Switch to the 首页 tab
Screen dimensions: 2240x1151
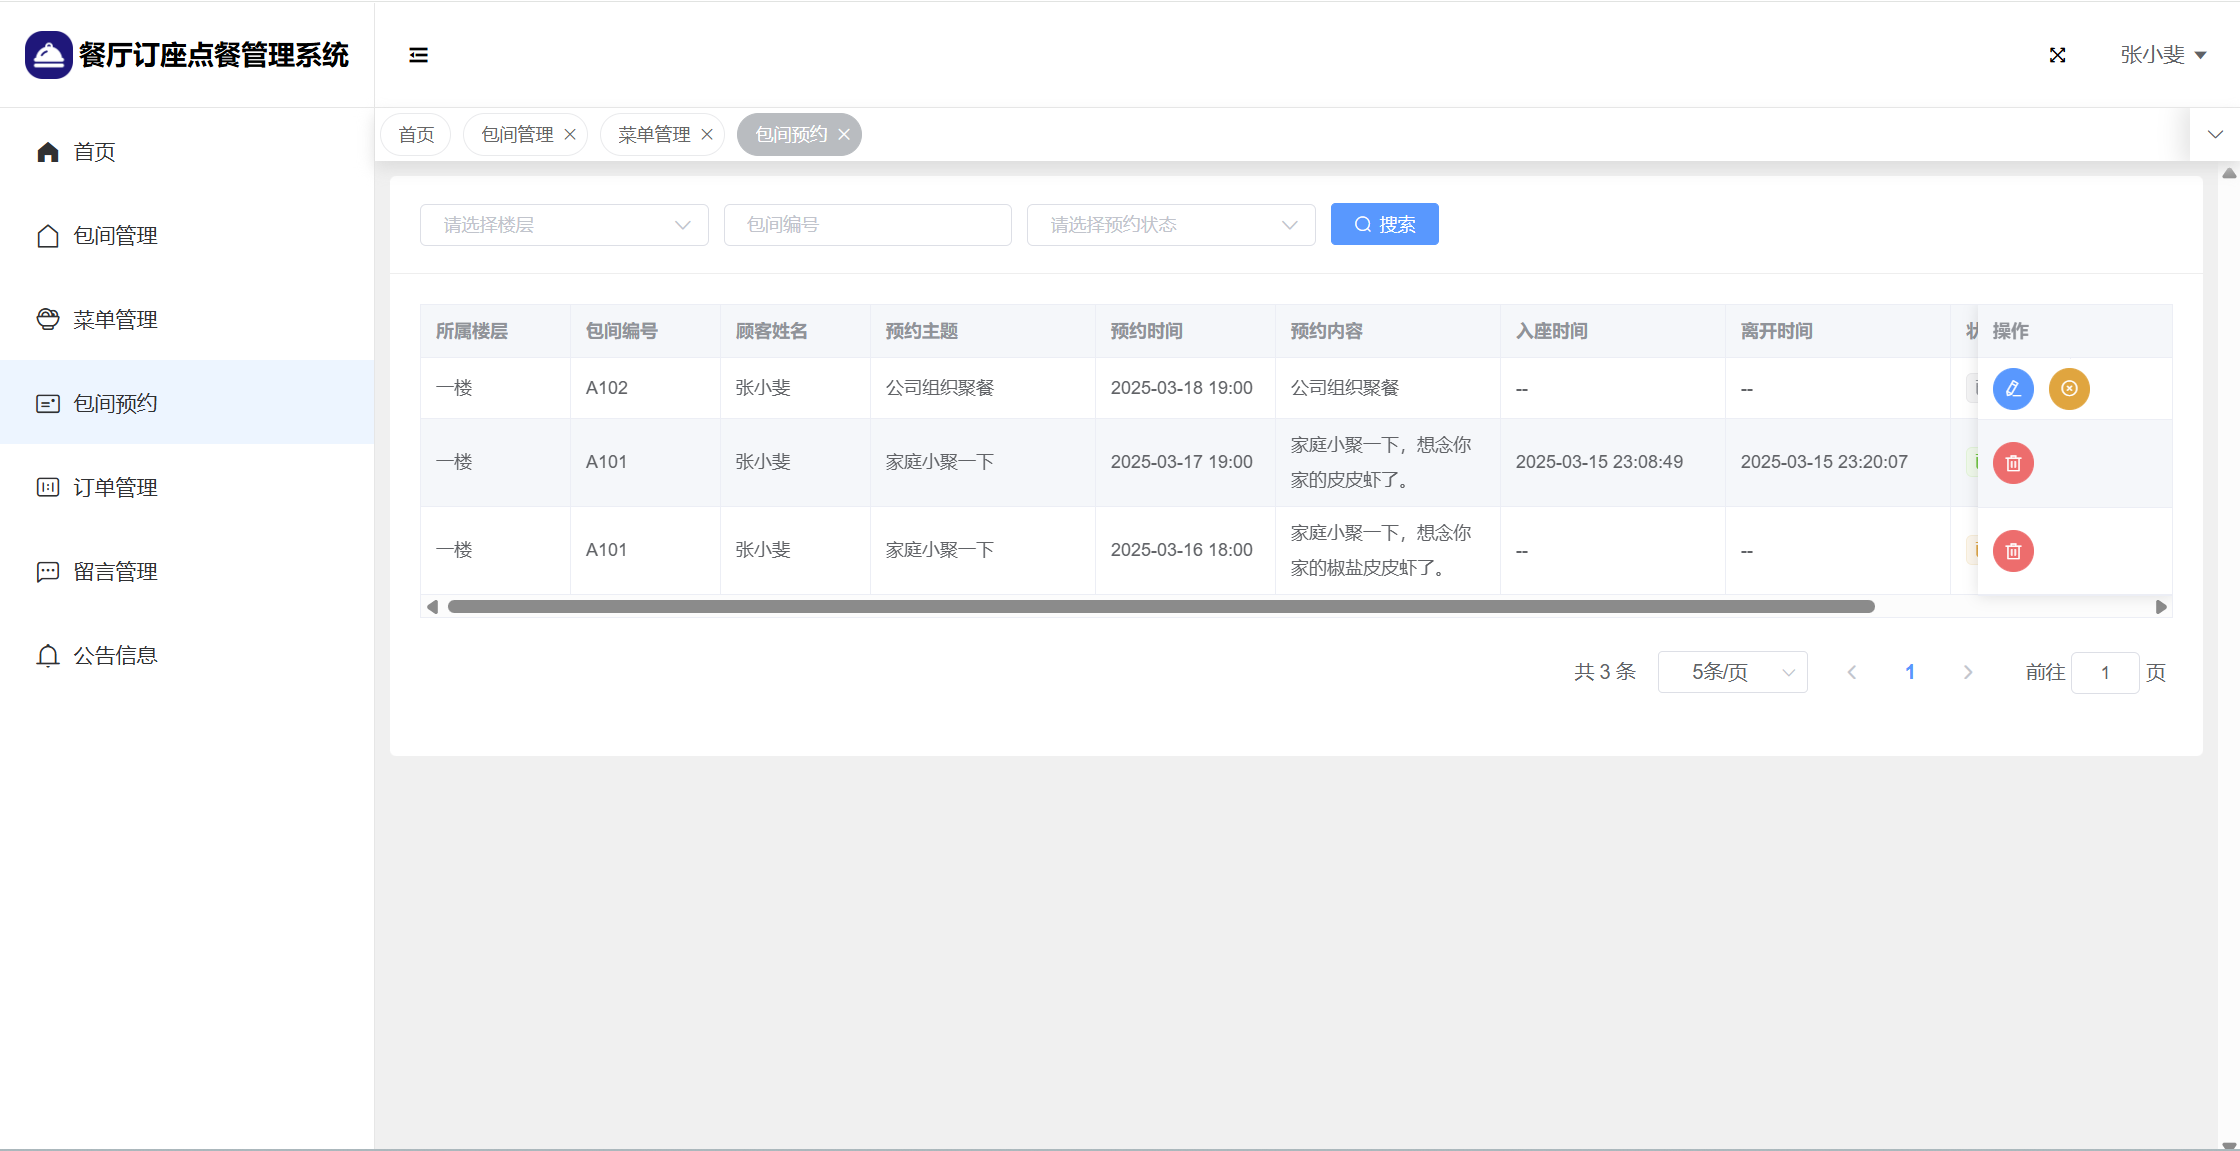point(416,135)
